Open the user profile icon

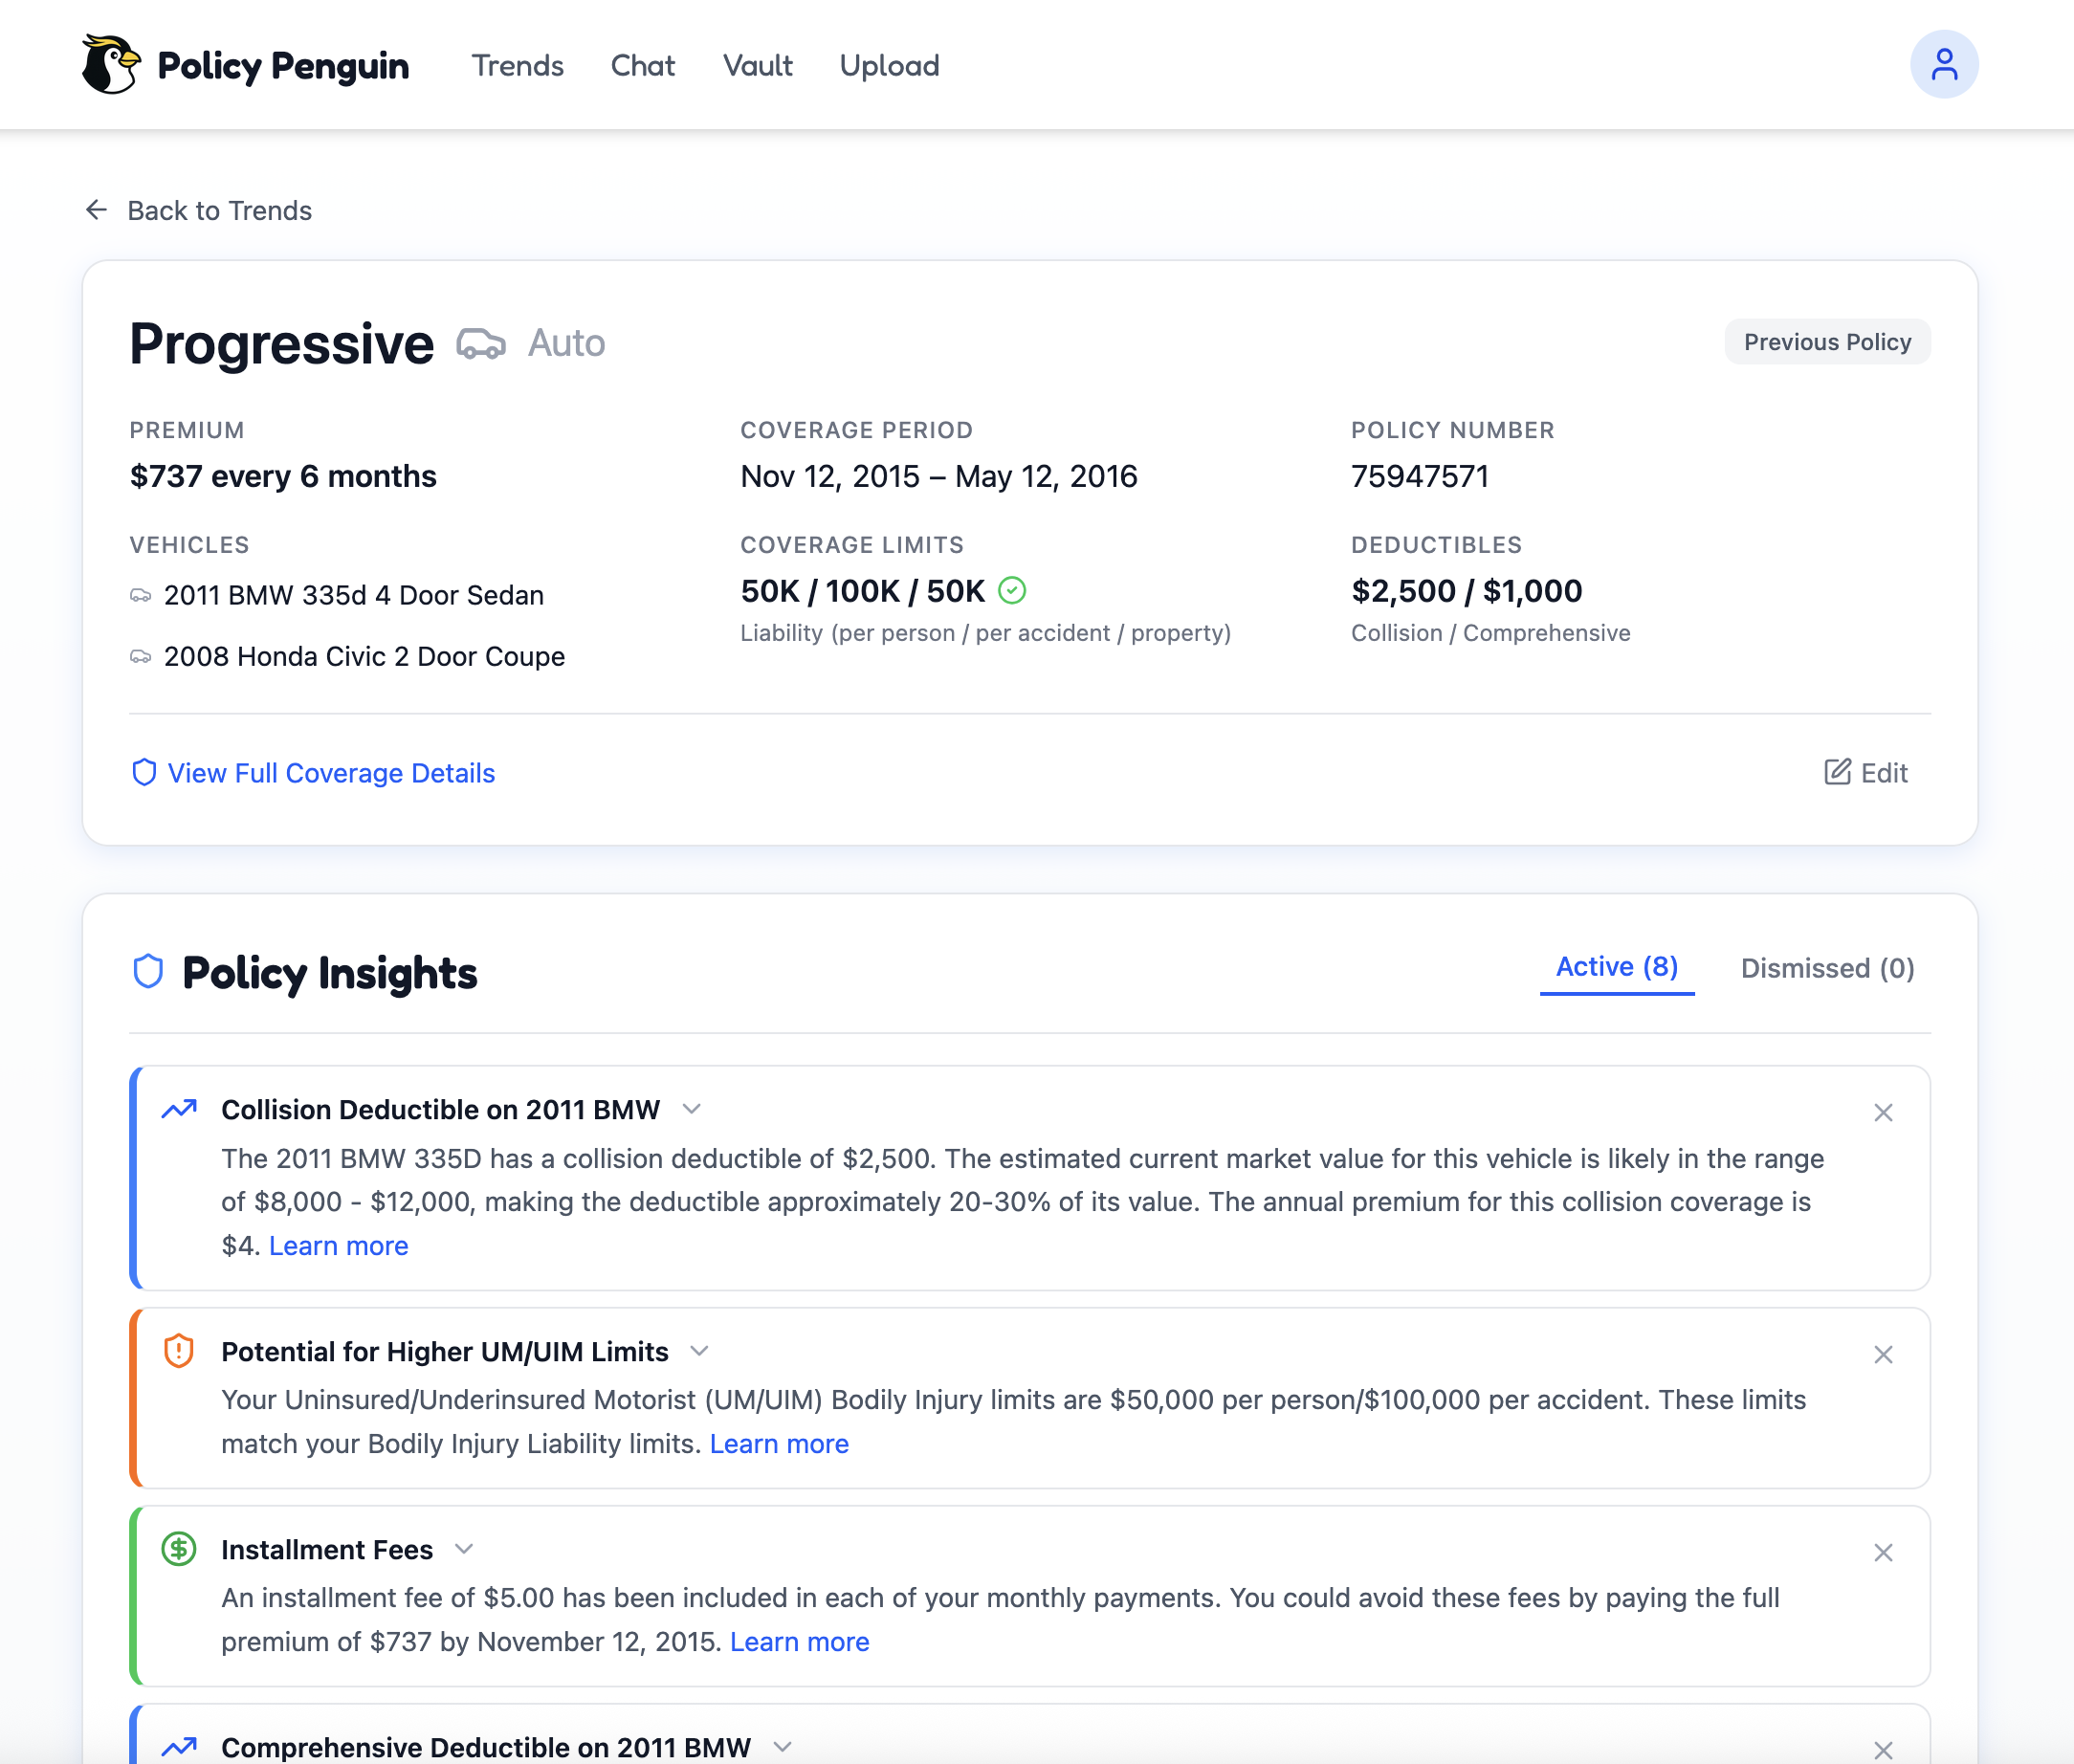point(1944,63)
